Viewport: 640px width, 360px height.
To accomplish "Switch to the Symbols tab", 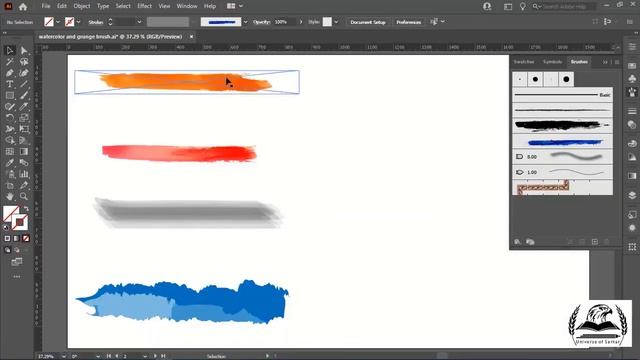I will click(552, 62).
